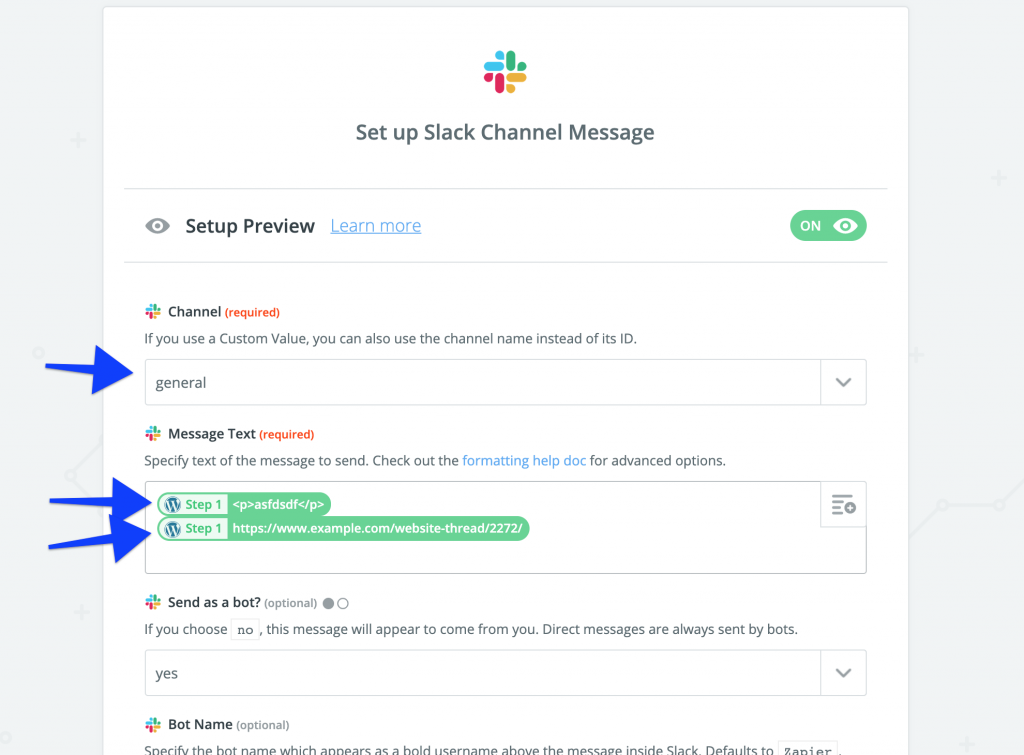Click the filled dot beside Send as a bot

tap(330, 602)
